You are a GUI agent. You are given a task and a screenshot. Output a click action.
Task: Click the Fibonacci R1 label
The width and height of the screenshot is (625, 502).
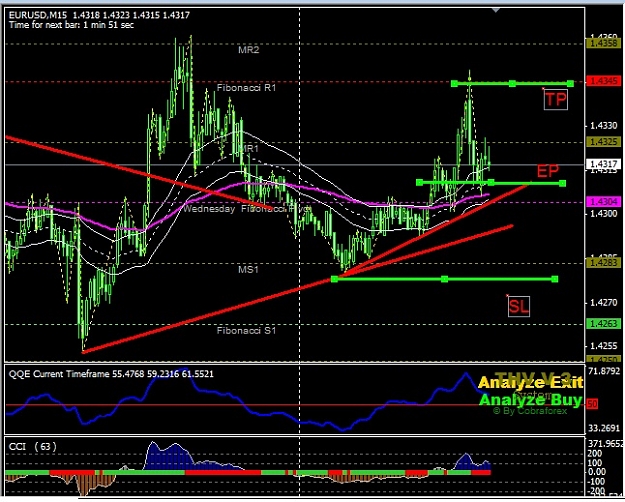(246, 87)
